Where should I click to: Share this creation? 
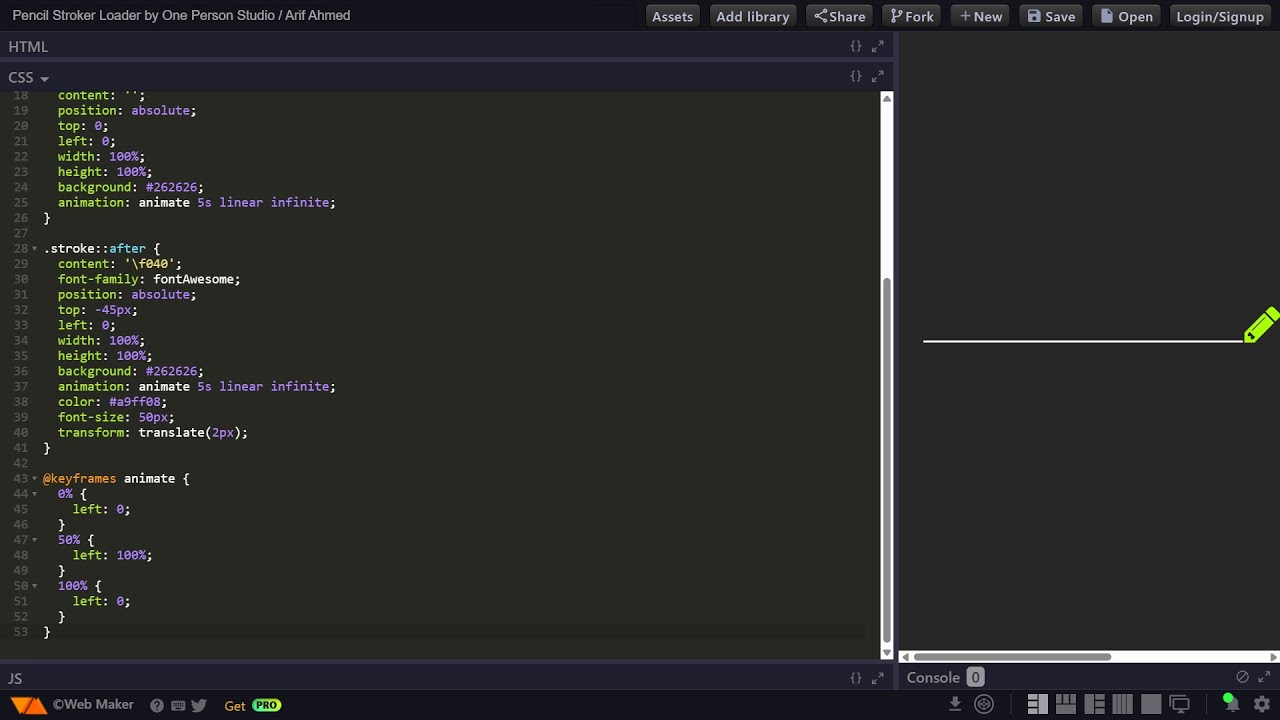point(840,16)
